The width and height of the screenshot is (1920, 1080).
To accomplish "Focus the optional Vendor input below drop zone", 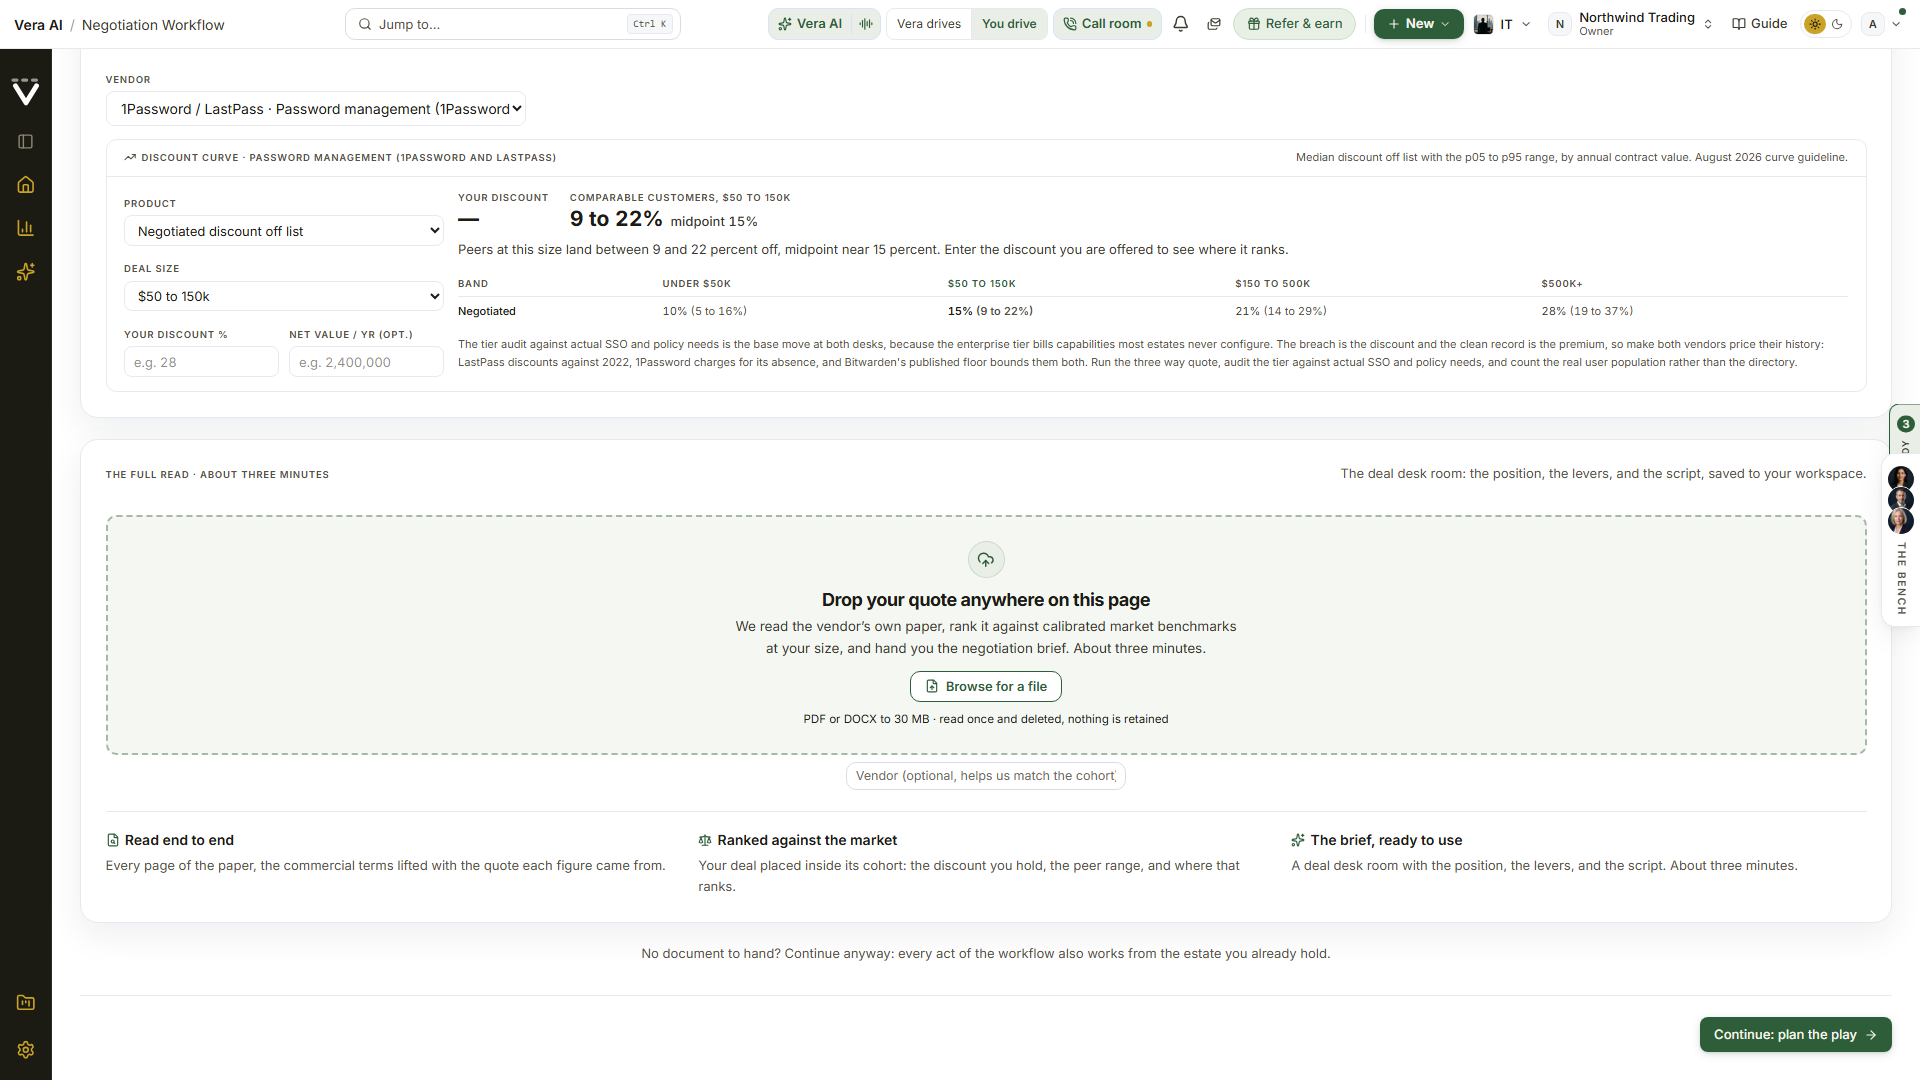I will 986,776.
